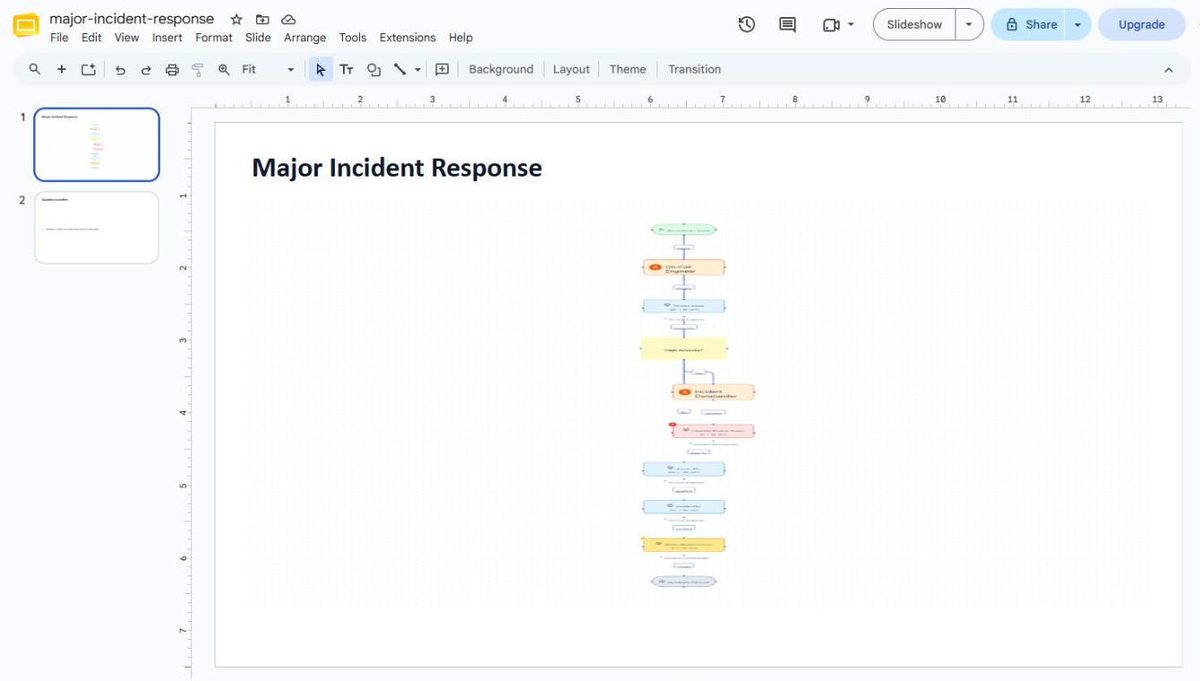Open the Tools menu

pos(353,37)
